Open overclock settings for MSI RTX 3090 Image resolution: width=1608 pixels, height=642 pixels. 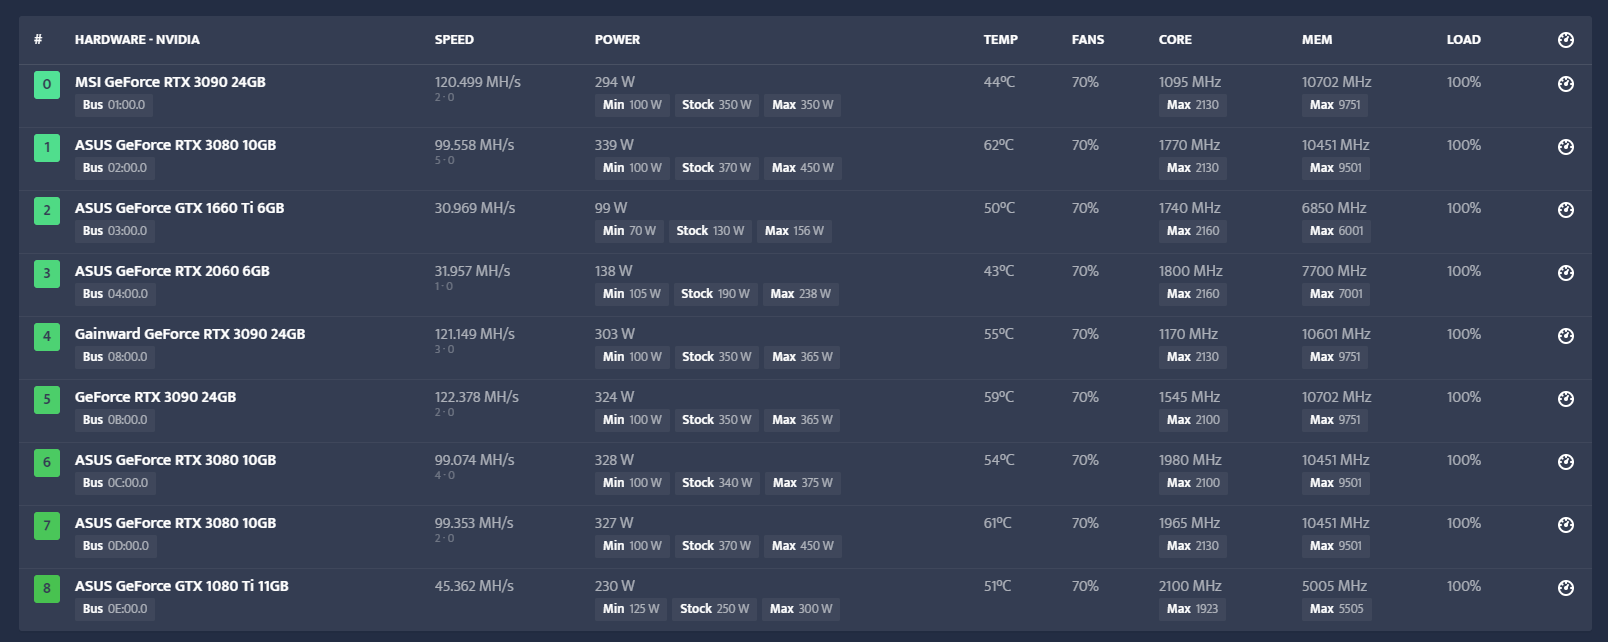point(1566,84)
